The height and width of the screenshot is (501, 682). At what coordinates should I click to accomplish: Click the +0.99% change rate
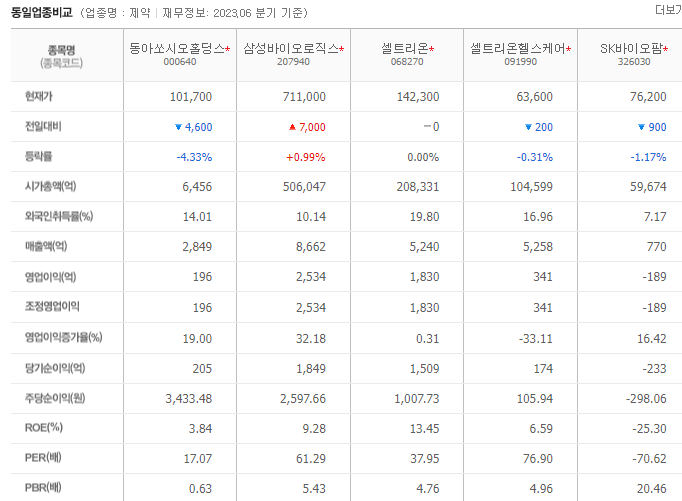[x=305, y=157]
